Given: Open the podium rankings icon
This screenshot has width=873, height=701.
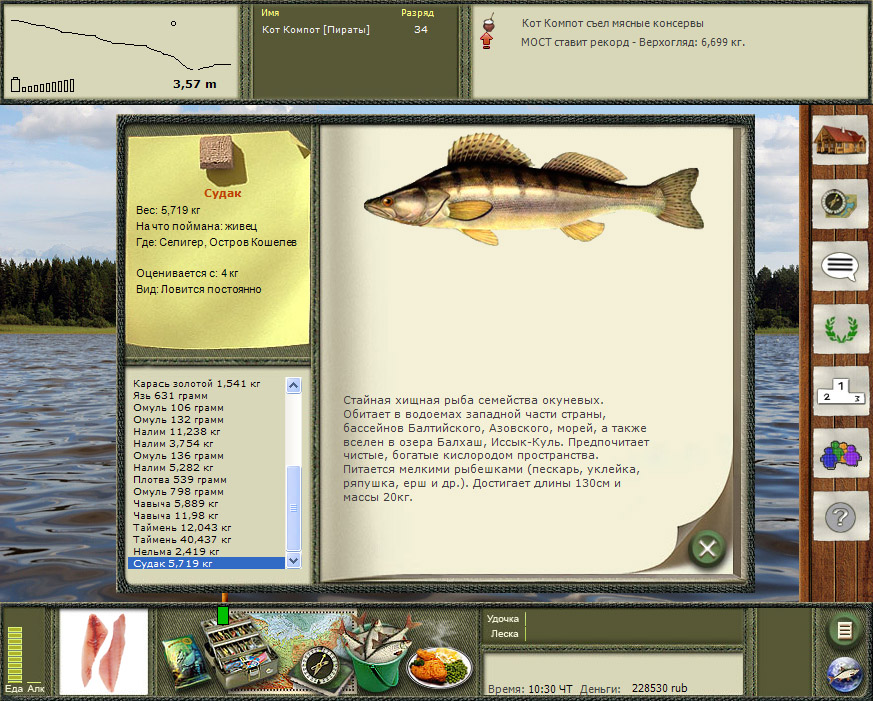Looking at the screenshot, I should click(838, 391).
